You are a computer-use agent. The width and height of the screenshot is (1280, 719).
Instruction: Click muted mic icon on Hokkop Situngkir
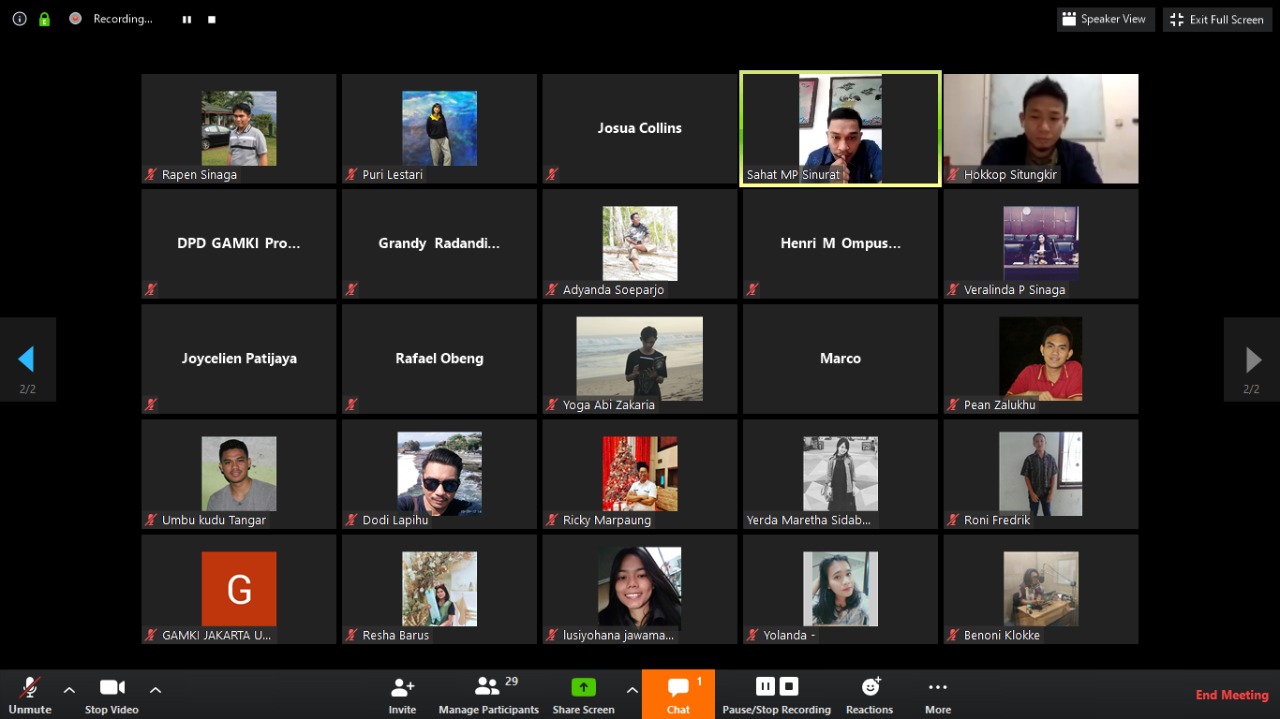(x=954, y=174)
